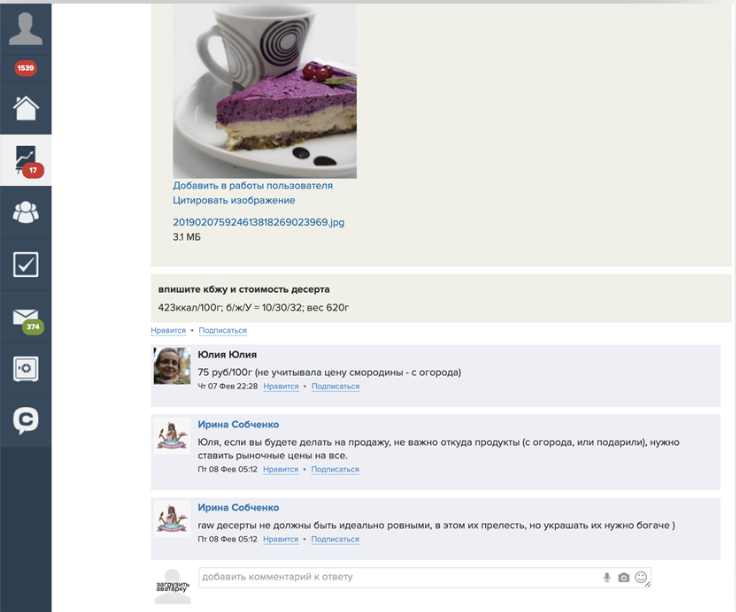Click the 'Добавить в работы пользователя' link
The width and height of the screenshot is (736, 612).
[253, 185]
